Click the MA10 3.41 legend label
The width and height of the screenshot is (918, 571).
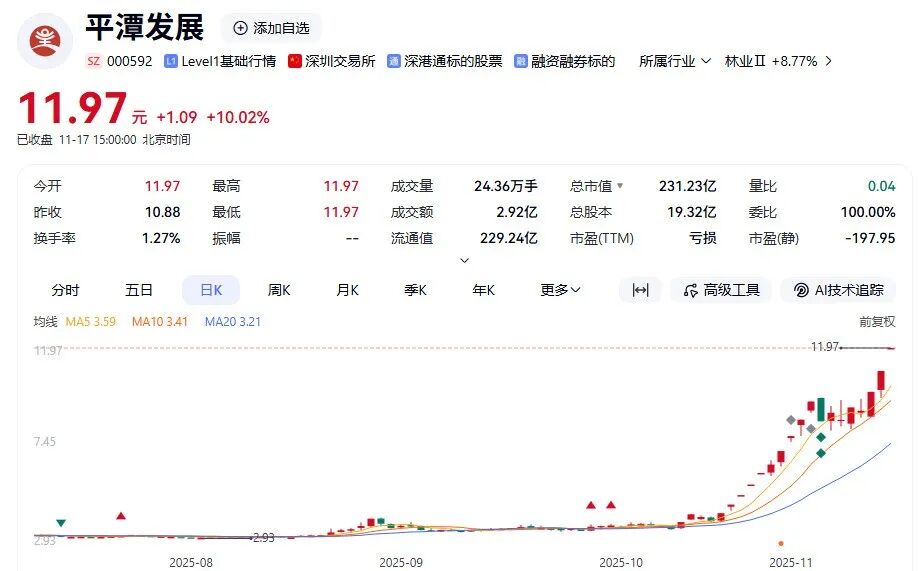tap(160, 322)
